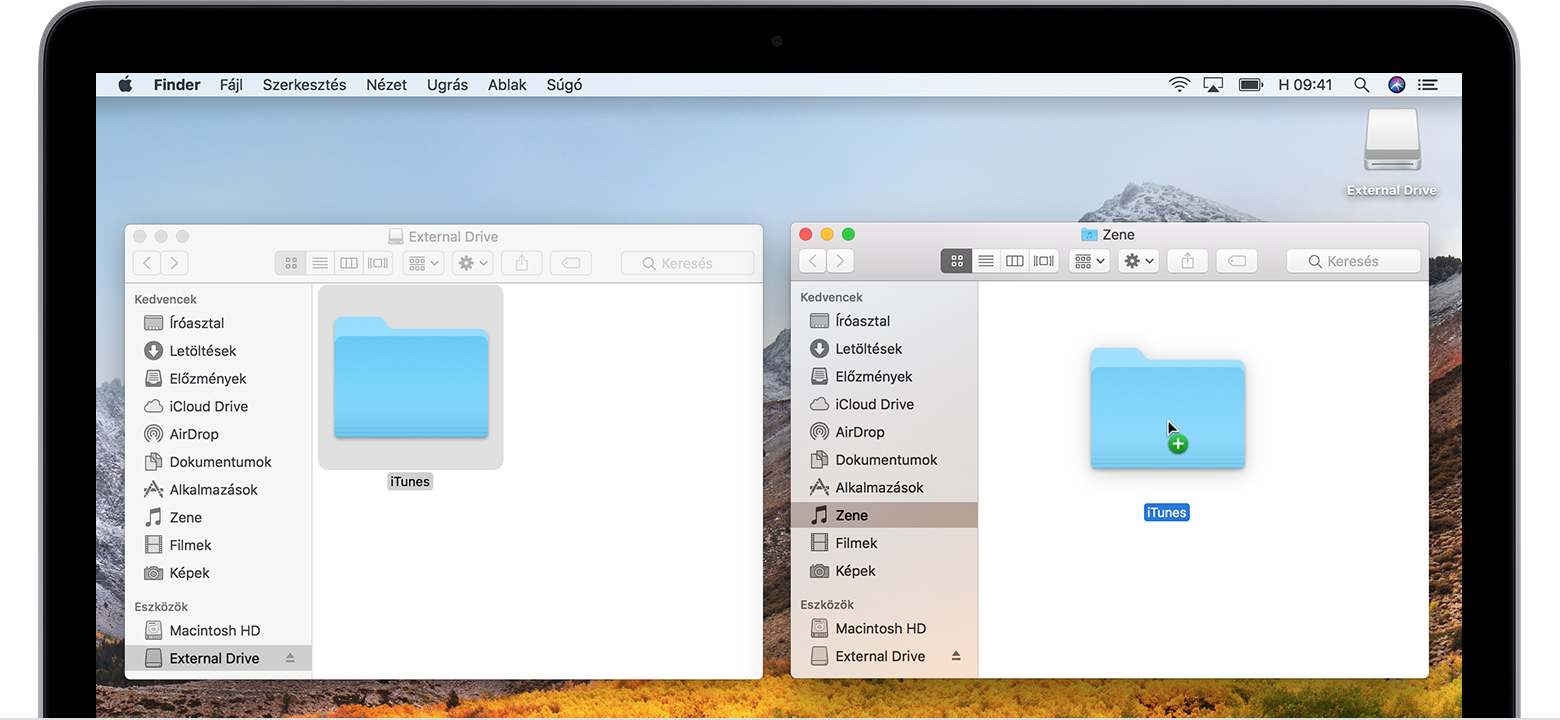Open the Ugrás menu
This screenshot has height=720, width=1560.
(x=447, y=85)
